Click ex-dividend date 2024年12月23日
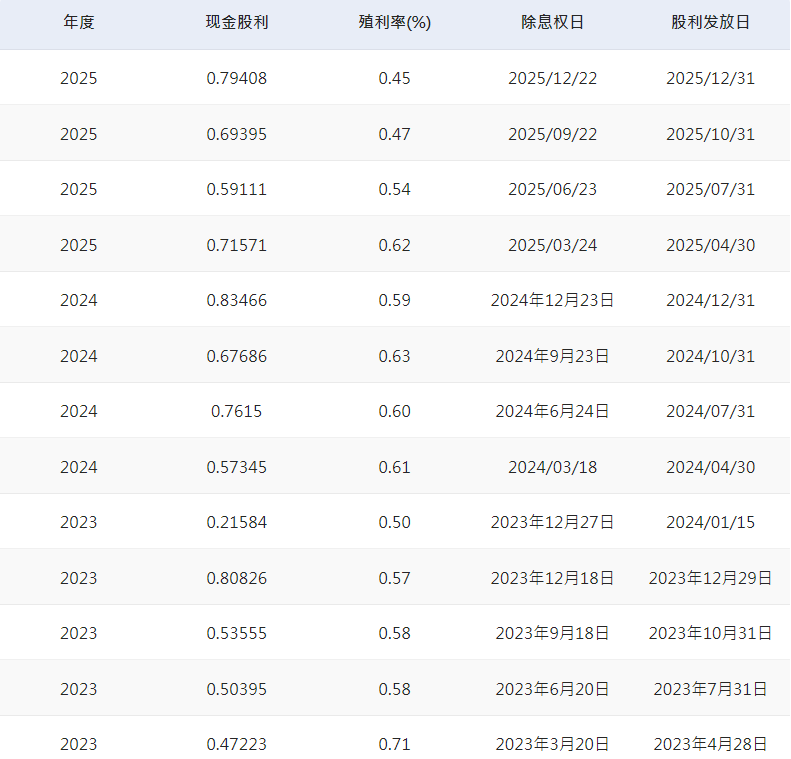This screenshot has width=791, height=759. tap(552, 300)
